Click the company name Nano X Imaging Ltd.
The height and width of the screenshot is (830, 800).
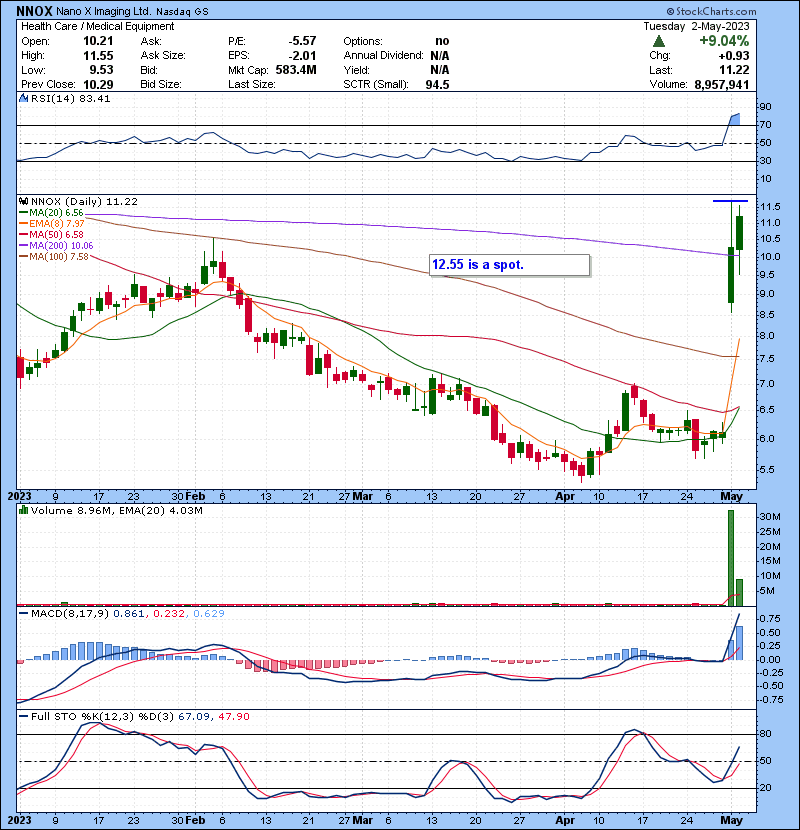pos(104,11)
